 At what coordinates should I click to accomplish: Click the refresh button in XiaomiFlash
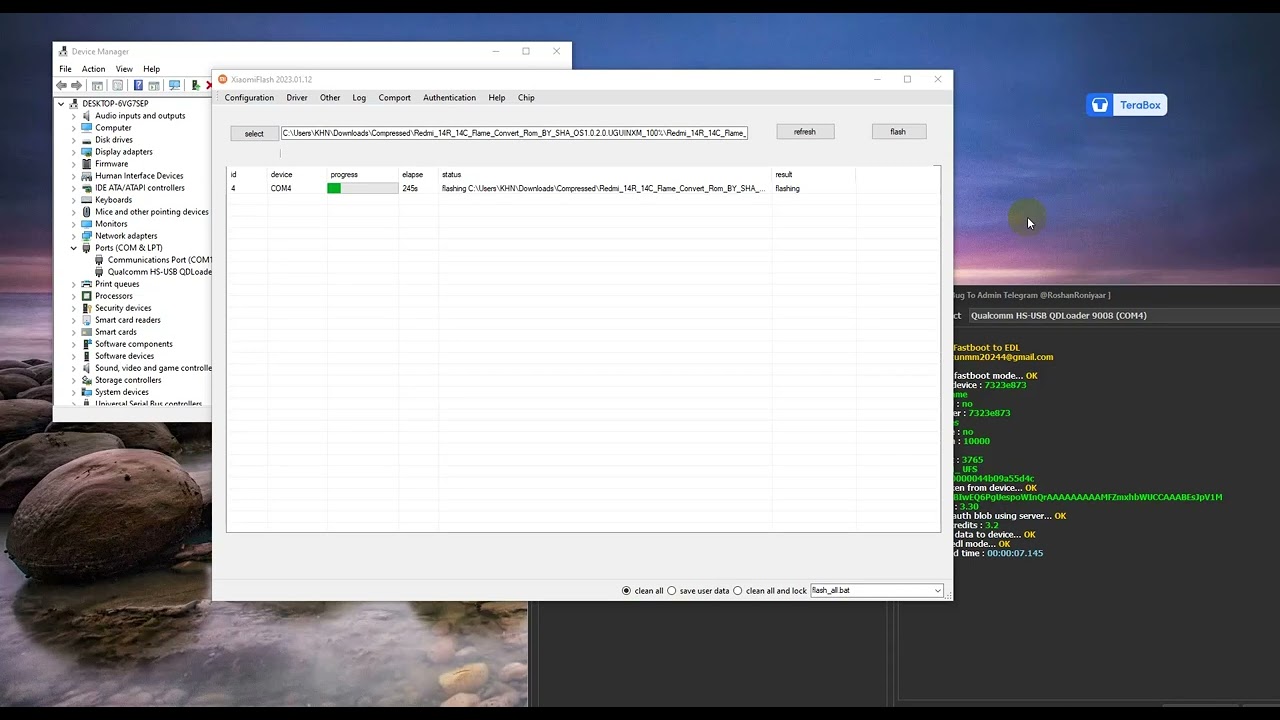[805, 132]
